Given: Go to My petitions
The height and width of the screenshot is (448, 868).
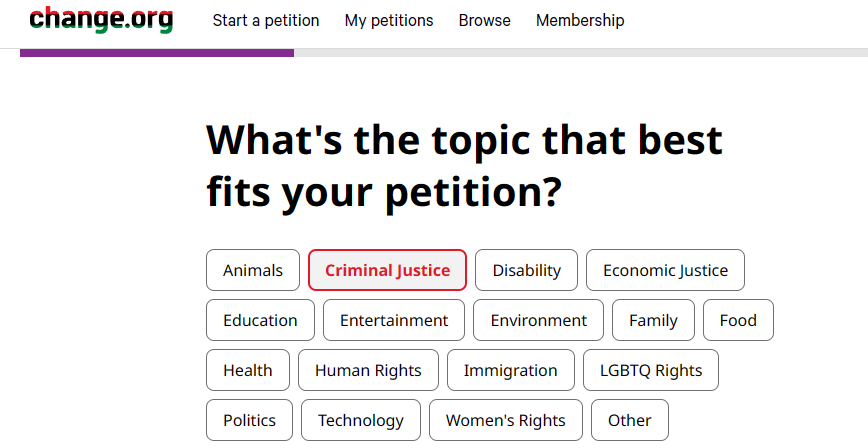Looking at the screenshot, I should (x=389, y=20).
